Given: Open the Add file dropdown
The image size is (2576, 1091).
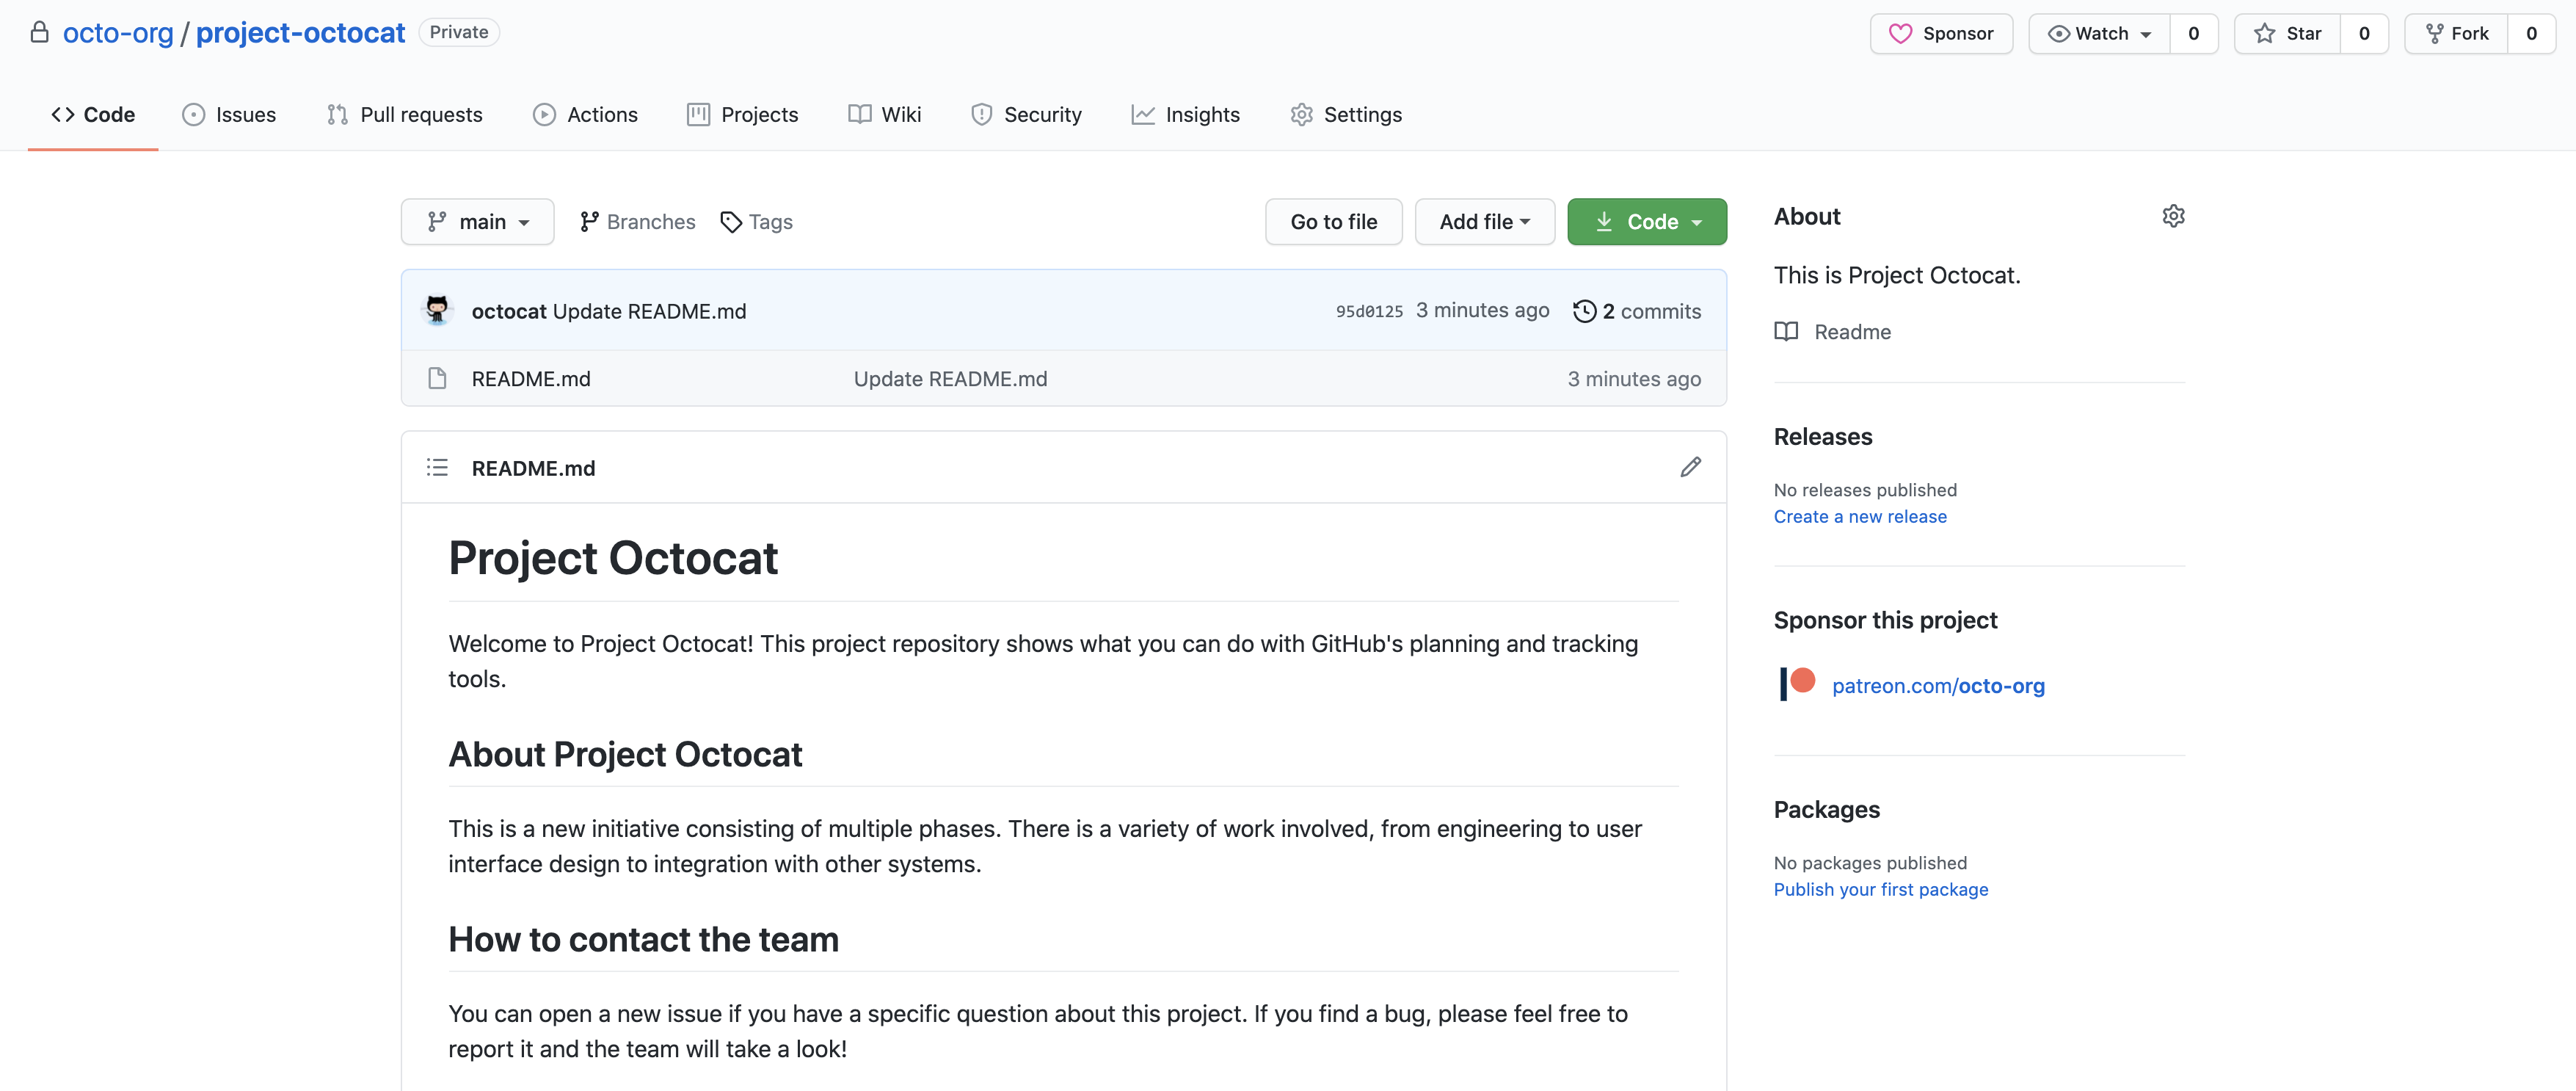Looking at the screenshot, I should tap(1484, 221).
